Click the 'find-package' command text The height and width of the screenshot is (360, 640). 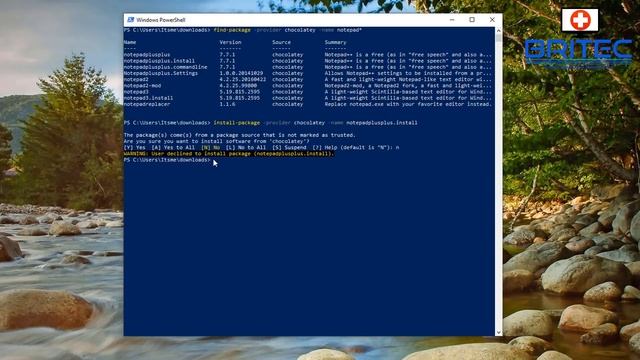coord(232,30)
